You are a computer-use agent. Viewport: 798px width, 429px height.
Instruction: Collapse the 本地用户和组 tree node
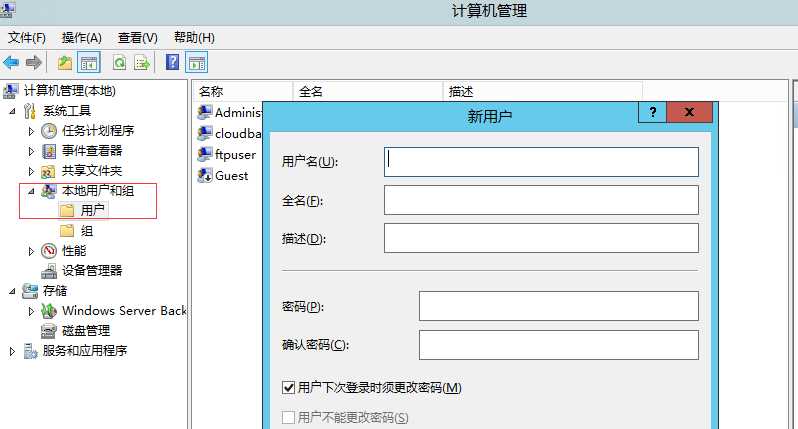coord(32,191)
